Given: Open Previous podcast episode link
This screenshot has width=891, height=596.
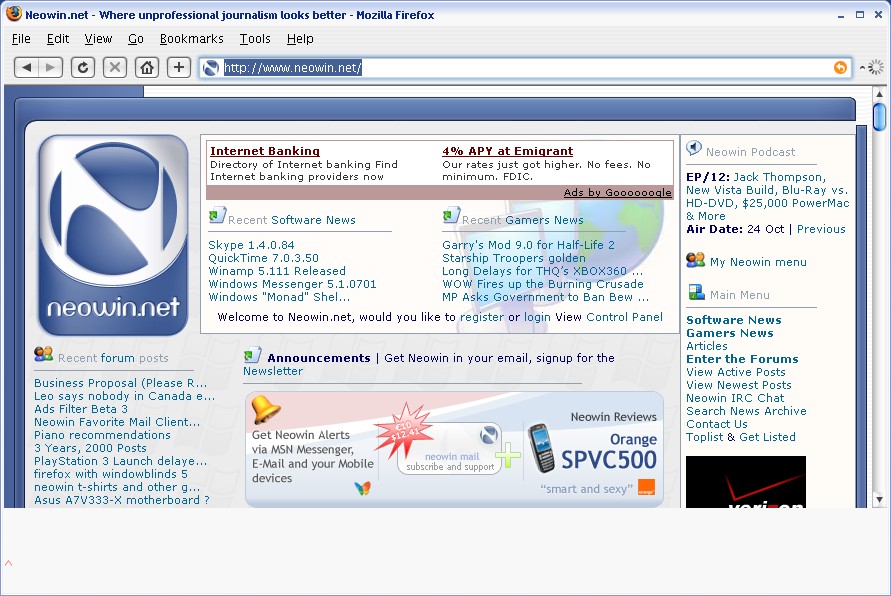Looking at the screenshot, I should tap(821, 229).
